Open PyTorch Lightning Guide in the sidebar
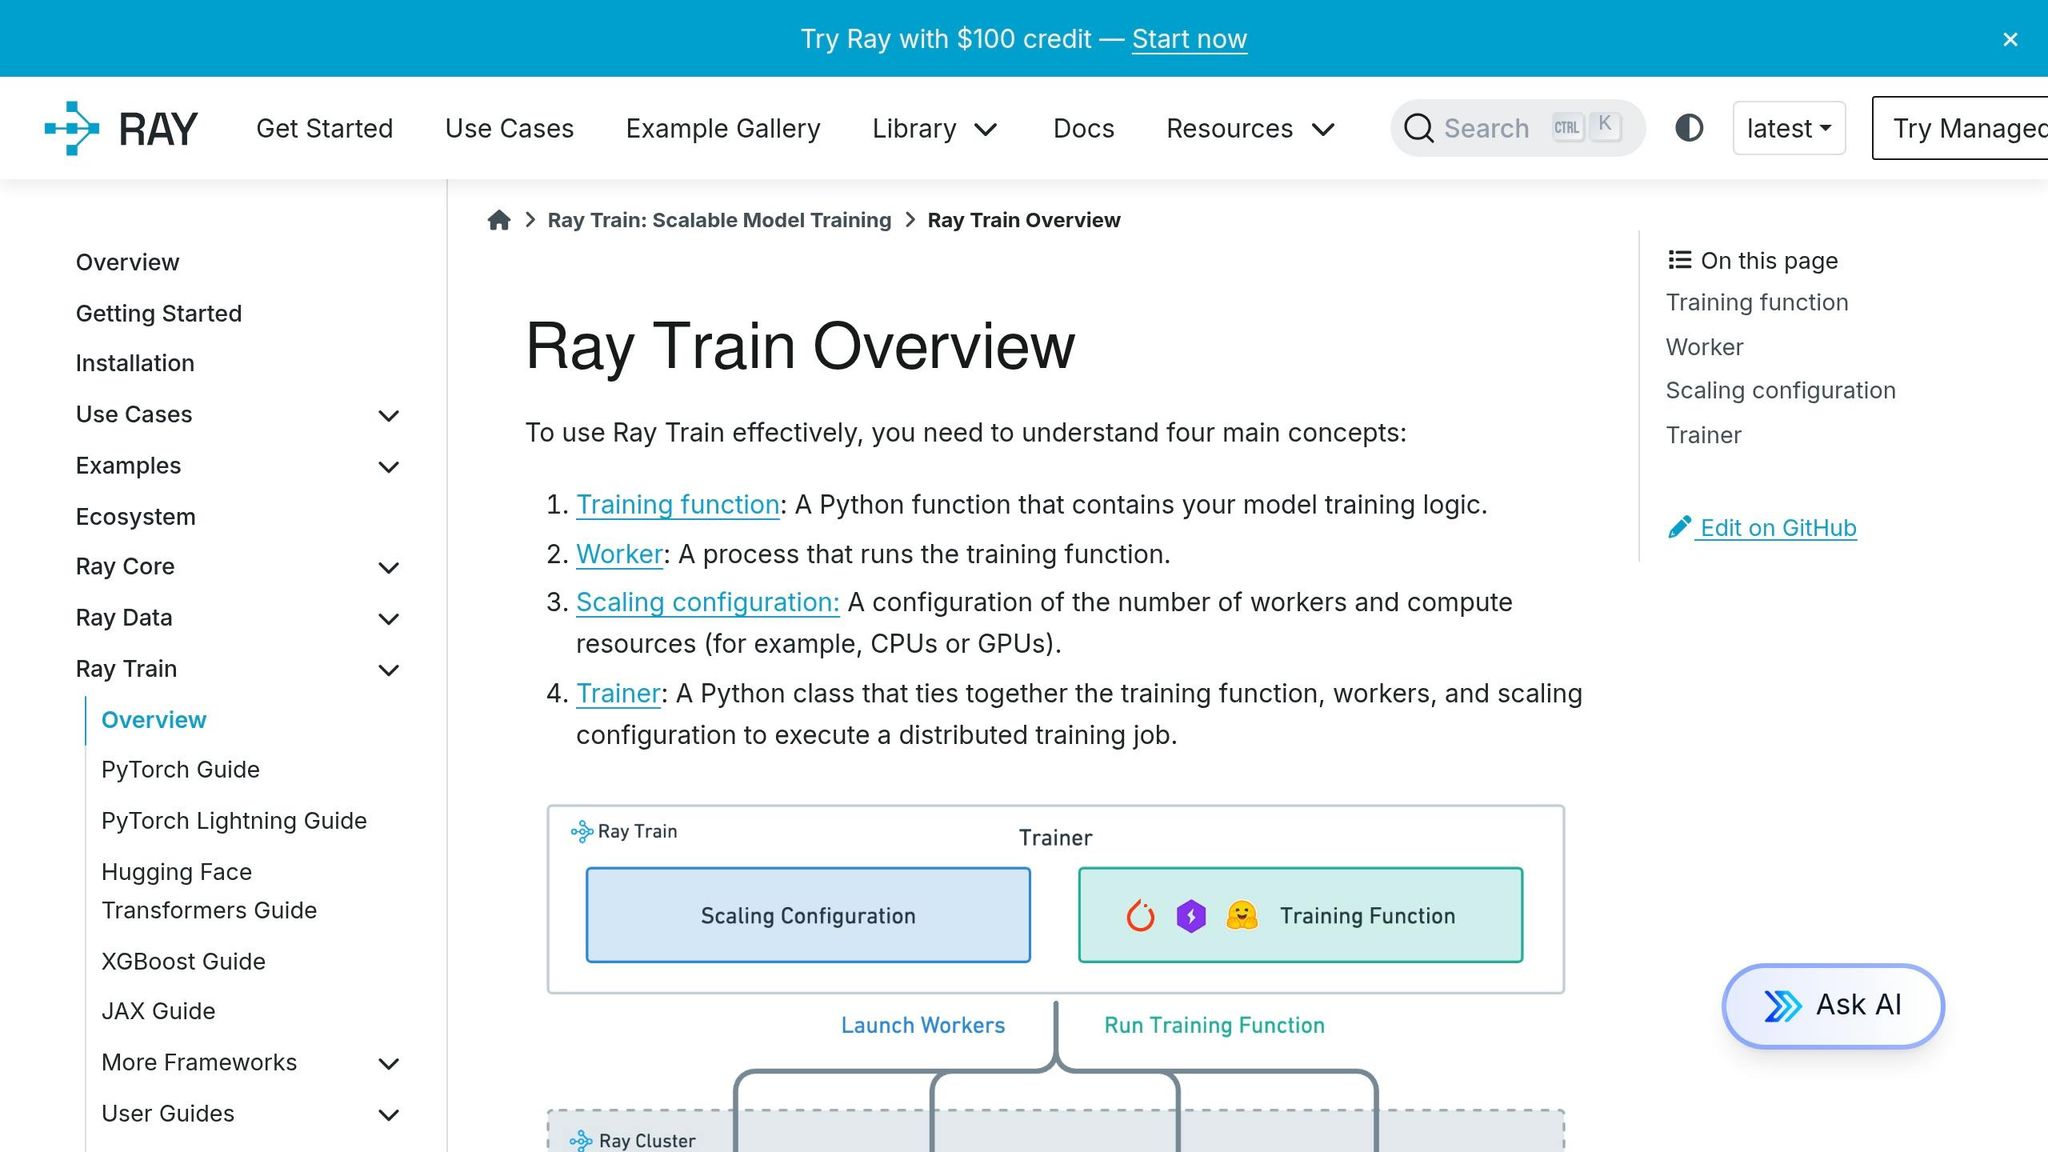Viewport: 2048px width, 1152px height. (x=233, y=821)
